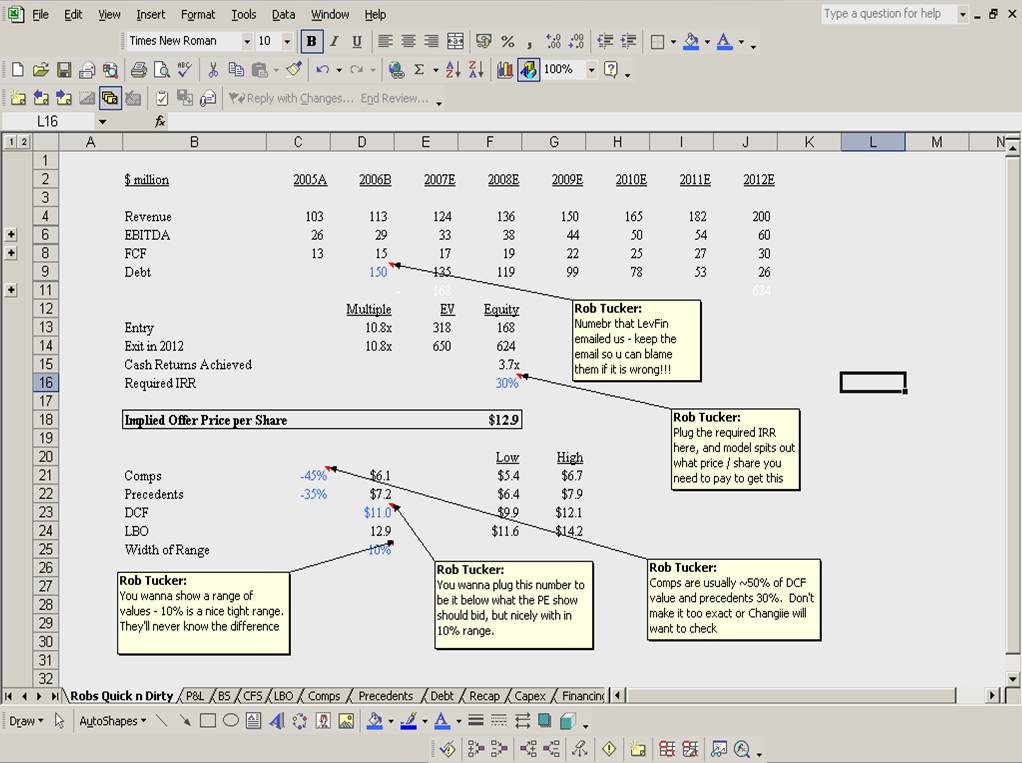Open the Borders dropdown arrow
This screenshot has width=1022, height=763.
pos(673,42)
